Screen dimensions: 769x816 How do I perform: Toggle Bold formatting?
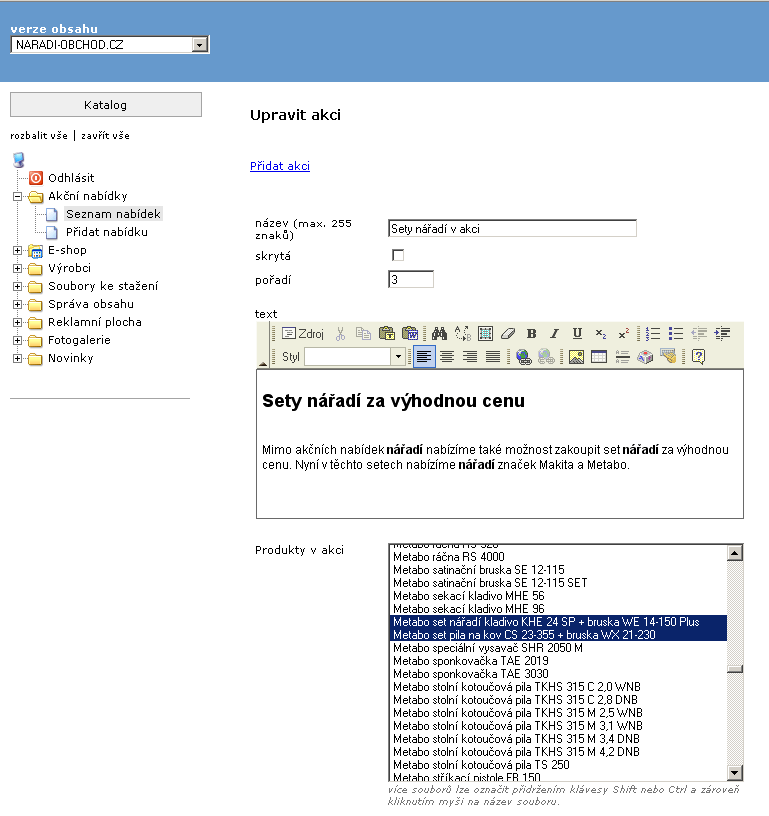click(531, 334)
